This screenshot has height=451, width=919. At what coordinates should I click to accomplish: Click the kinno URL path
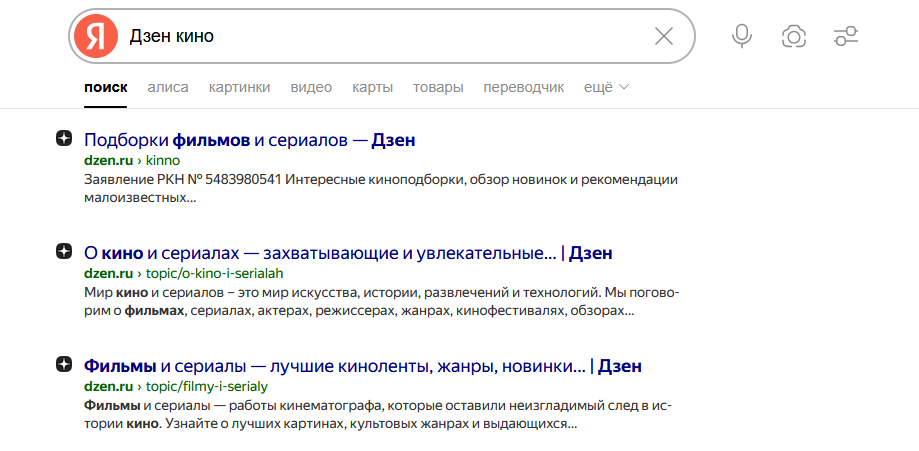point(163,161)
